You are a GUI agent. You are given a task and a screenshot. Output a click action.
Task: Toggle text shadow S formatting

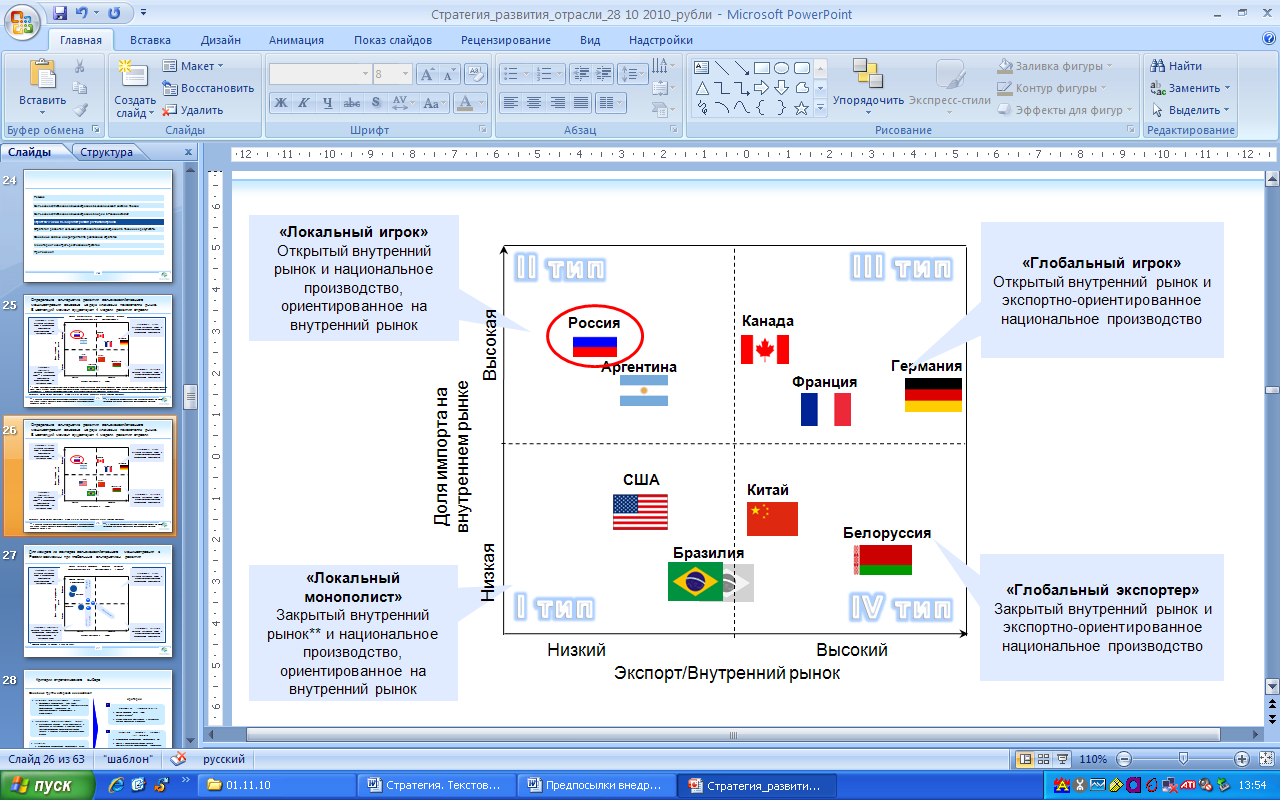point(376,102)
